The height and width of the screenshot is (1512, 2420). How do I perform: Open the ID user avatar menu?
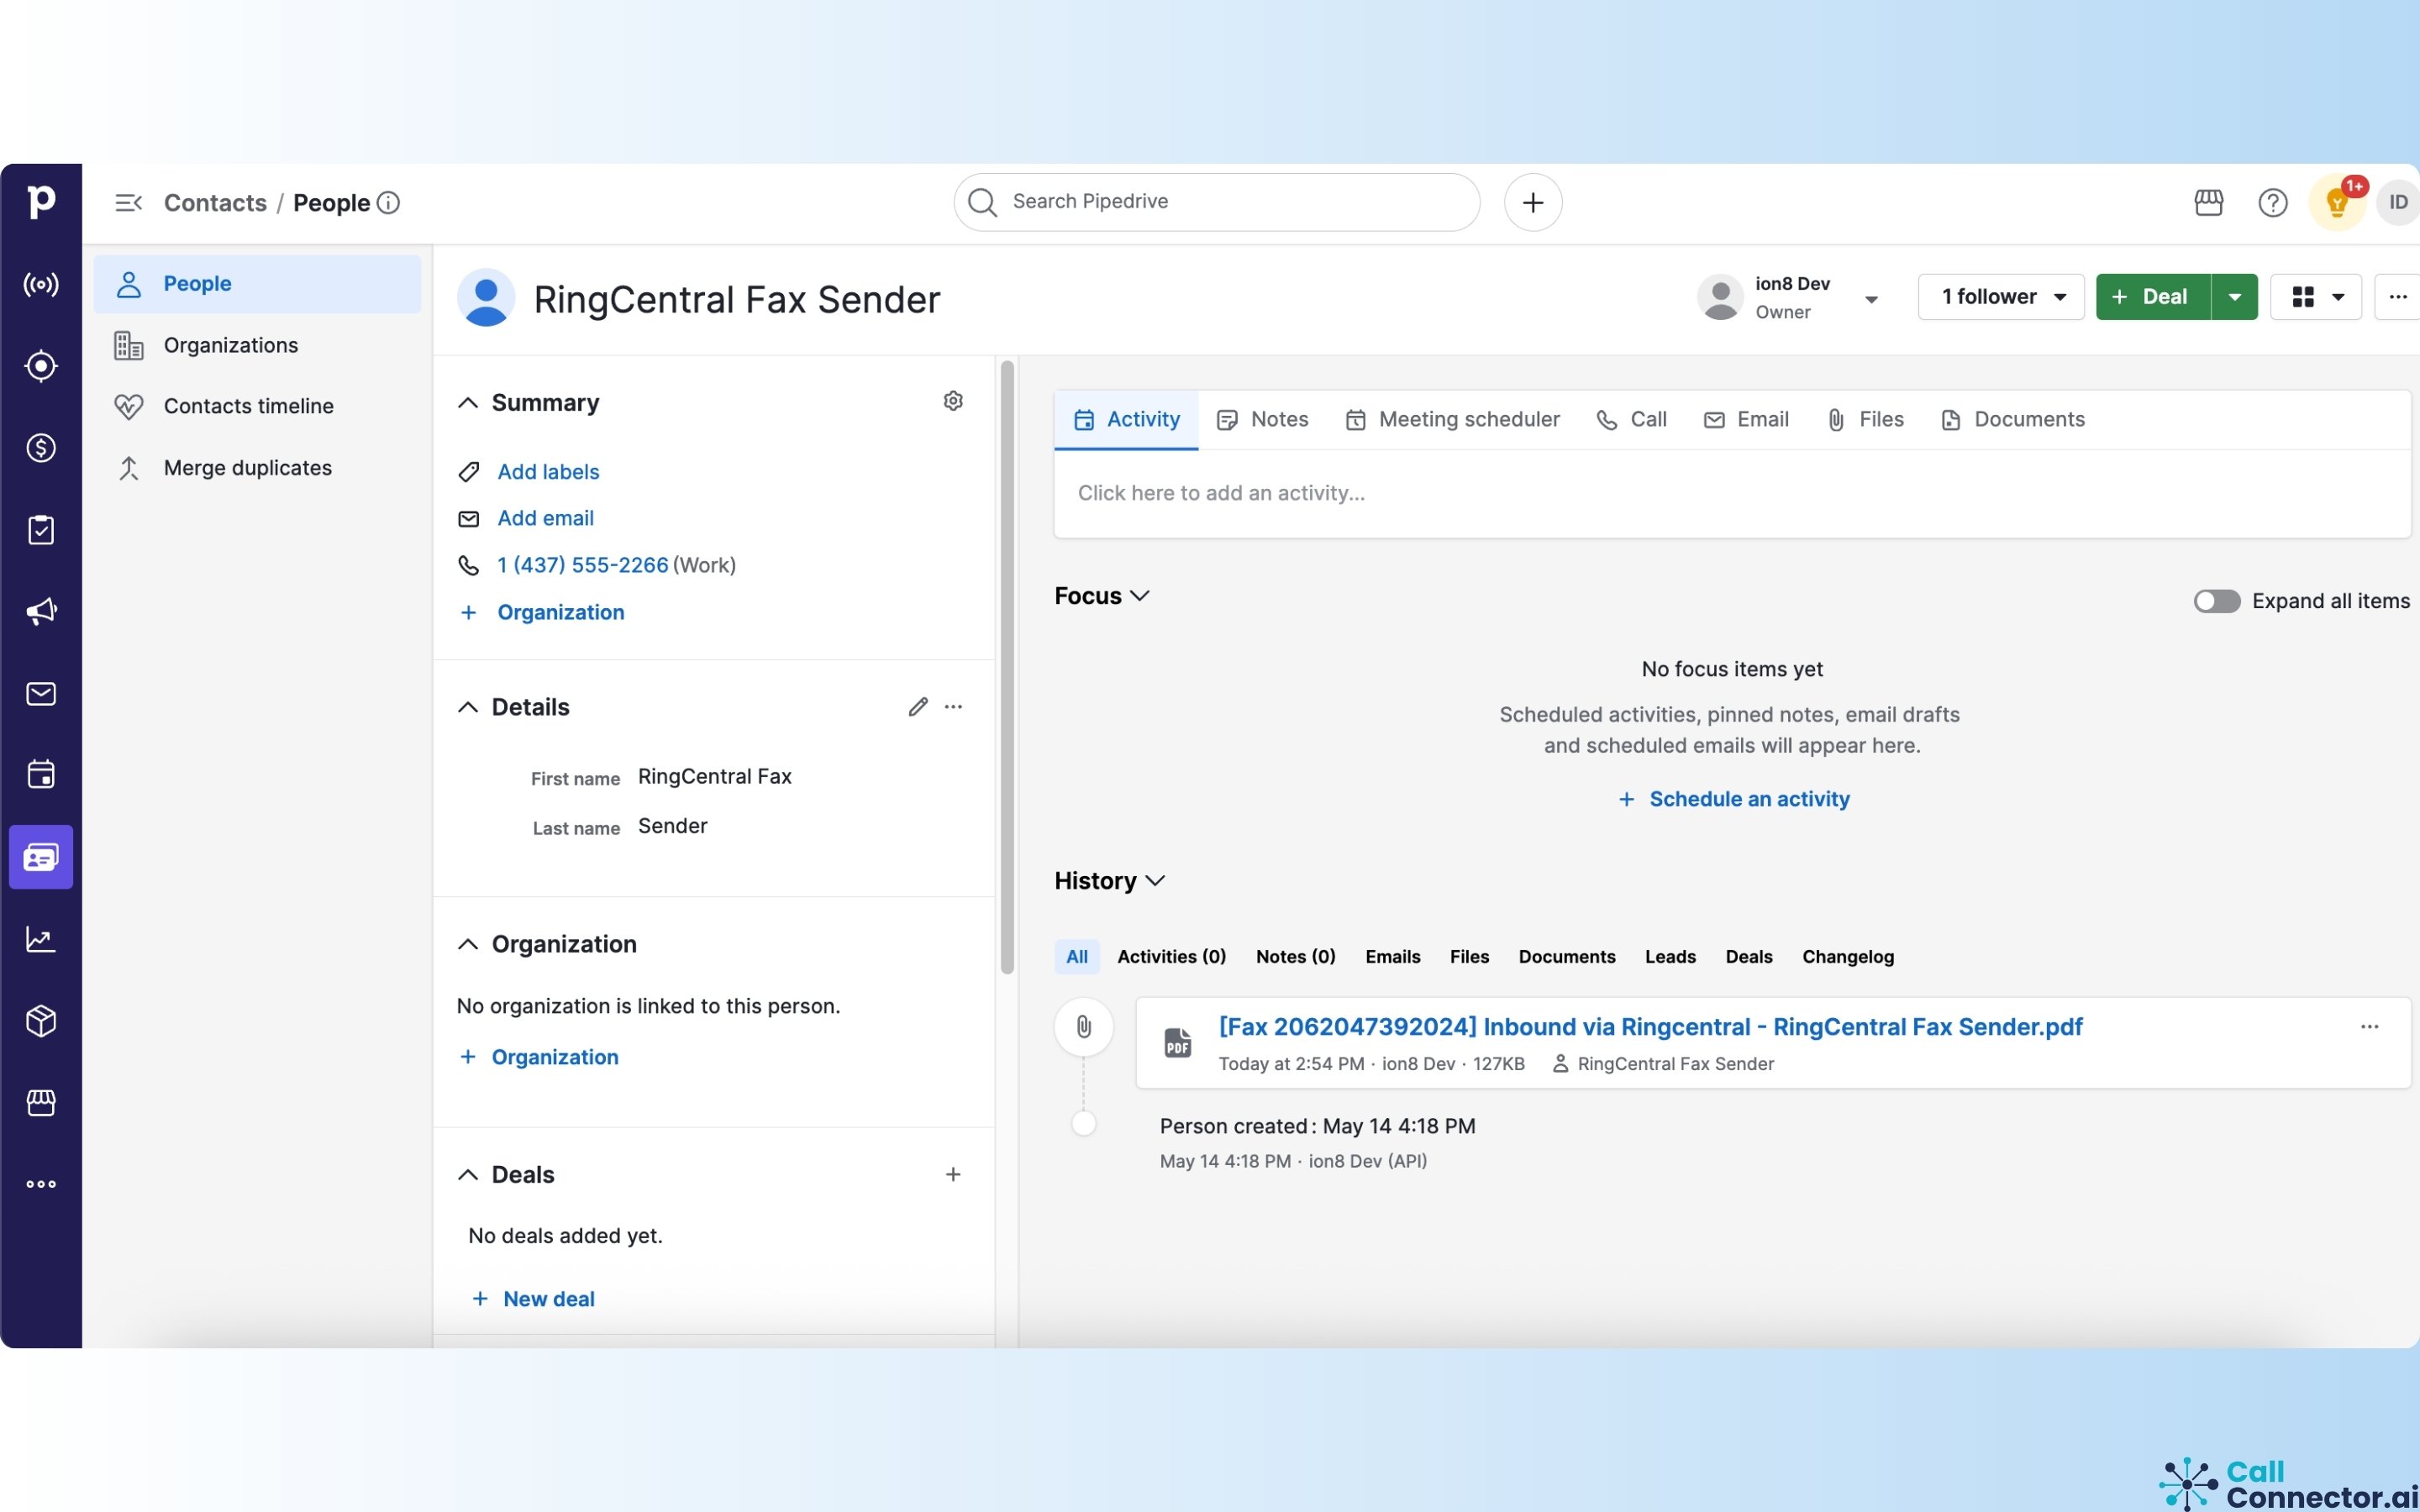coord(2398,203)
